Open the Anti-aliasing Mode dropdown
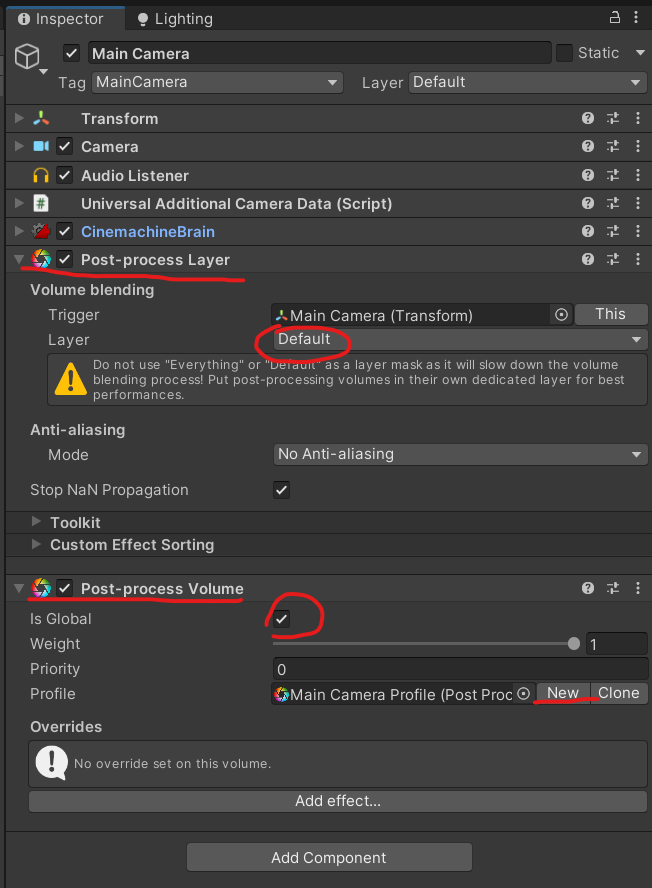Screen dimensions: 652x888 pos(460,454)
